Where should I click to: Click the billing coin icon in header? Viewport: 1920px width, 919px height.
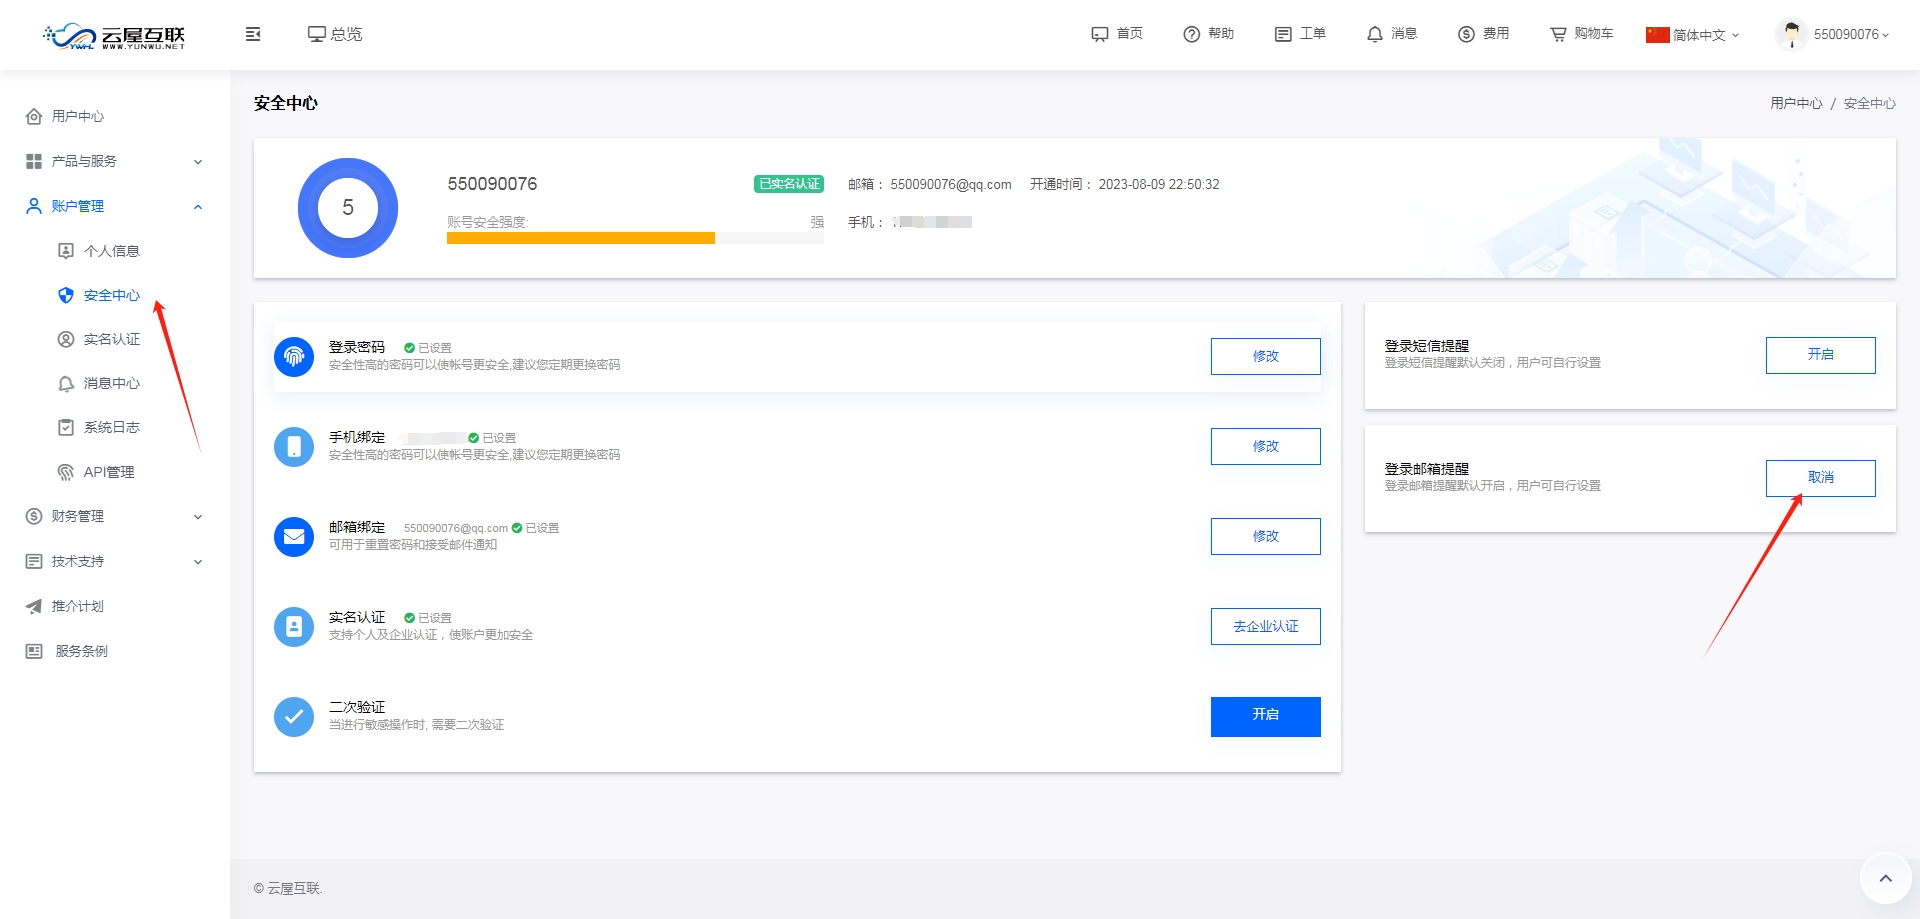coord(1466,34)
